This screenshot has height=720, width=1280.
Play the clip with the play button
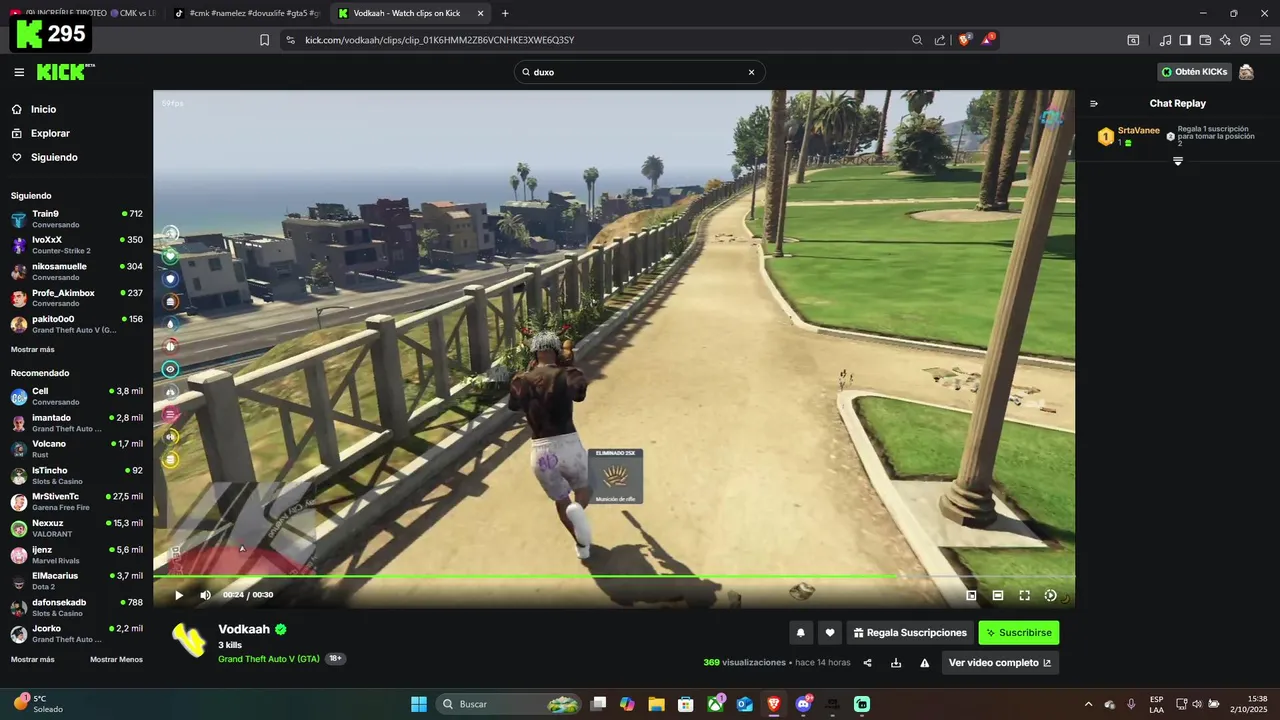[179, 595]
